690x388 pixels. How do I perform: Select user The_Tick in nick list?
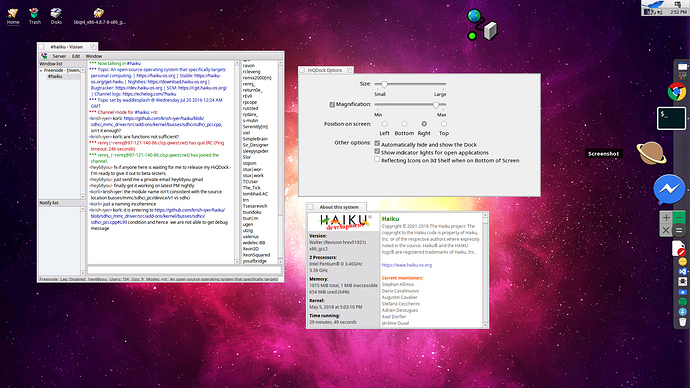[251, 187]
